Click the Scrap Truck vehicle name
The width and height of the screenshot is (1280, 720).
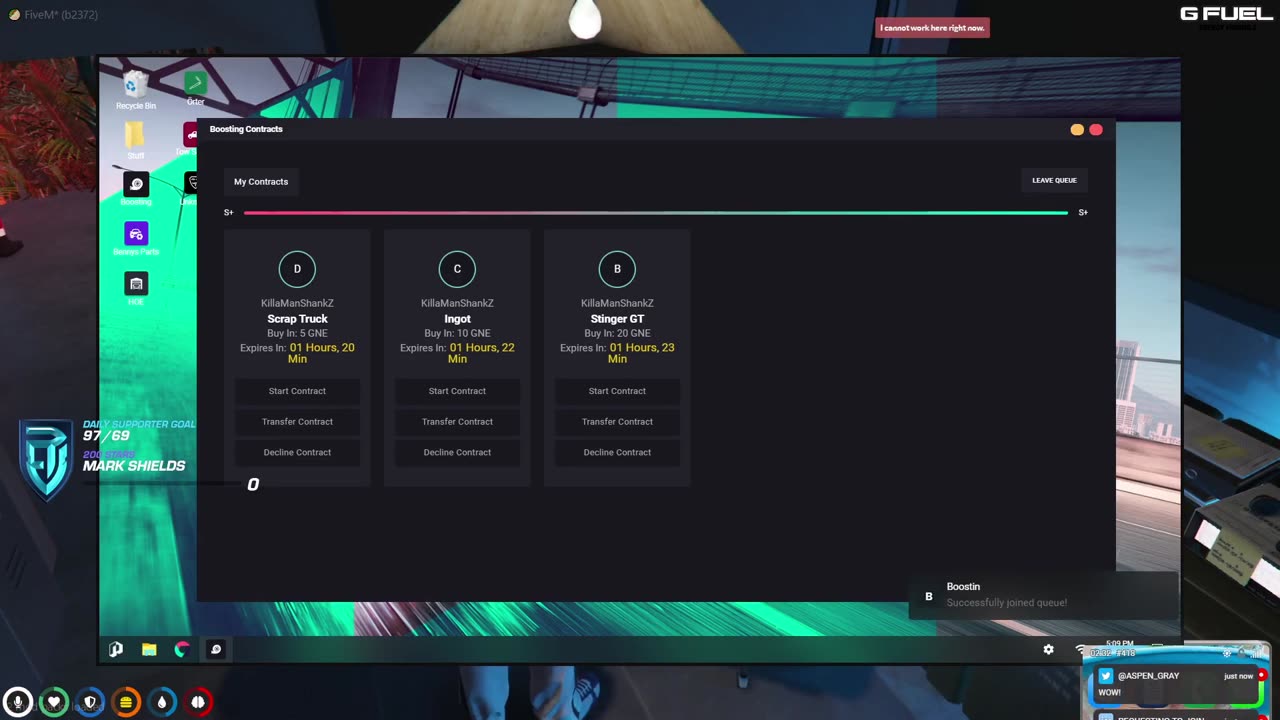[x=297, y=319]
